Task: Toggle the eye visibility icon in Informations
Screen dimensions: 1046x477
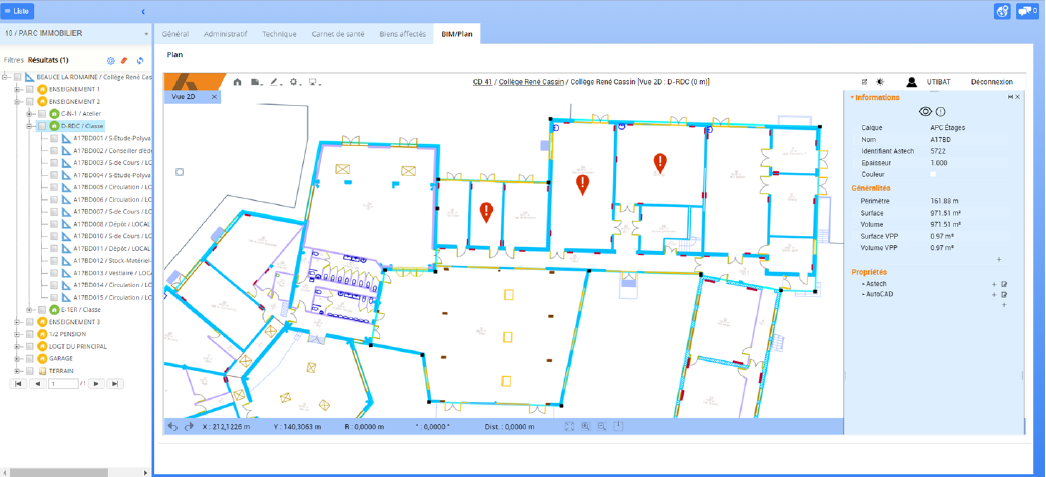Action: pyautogui.click(x=925, y=111)
